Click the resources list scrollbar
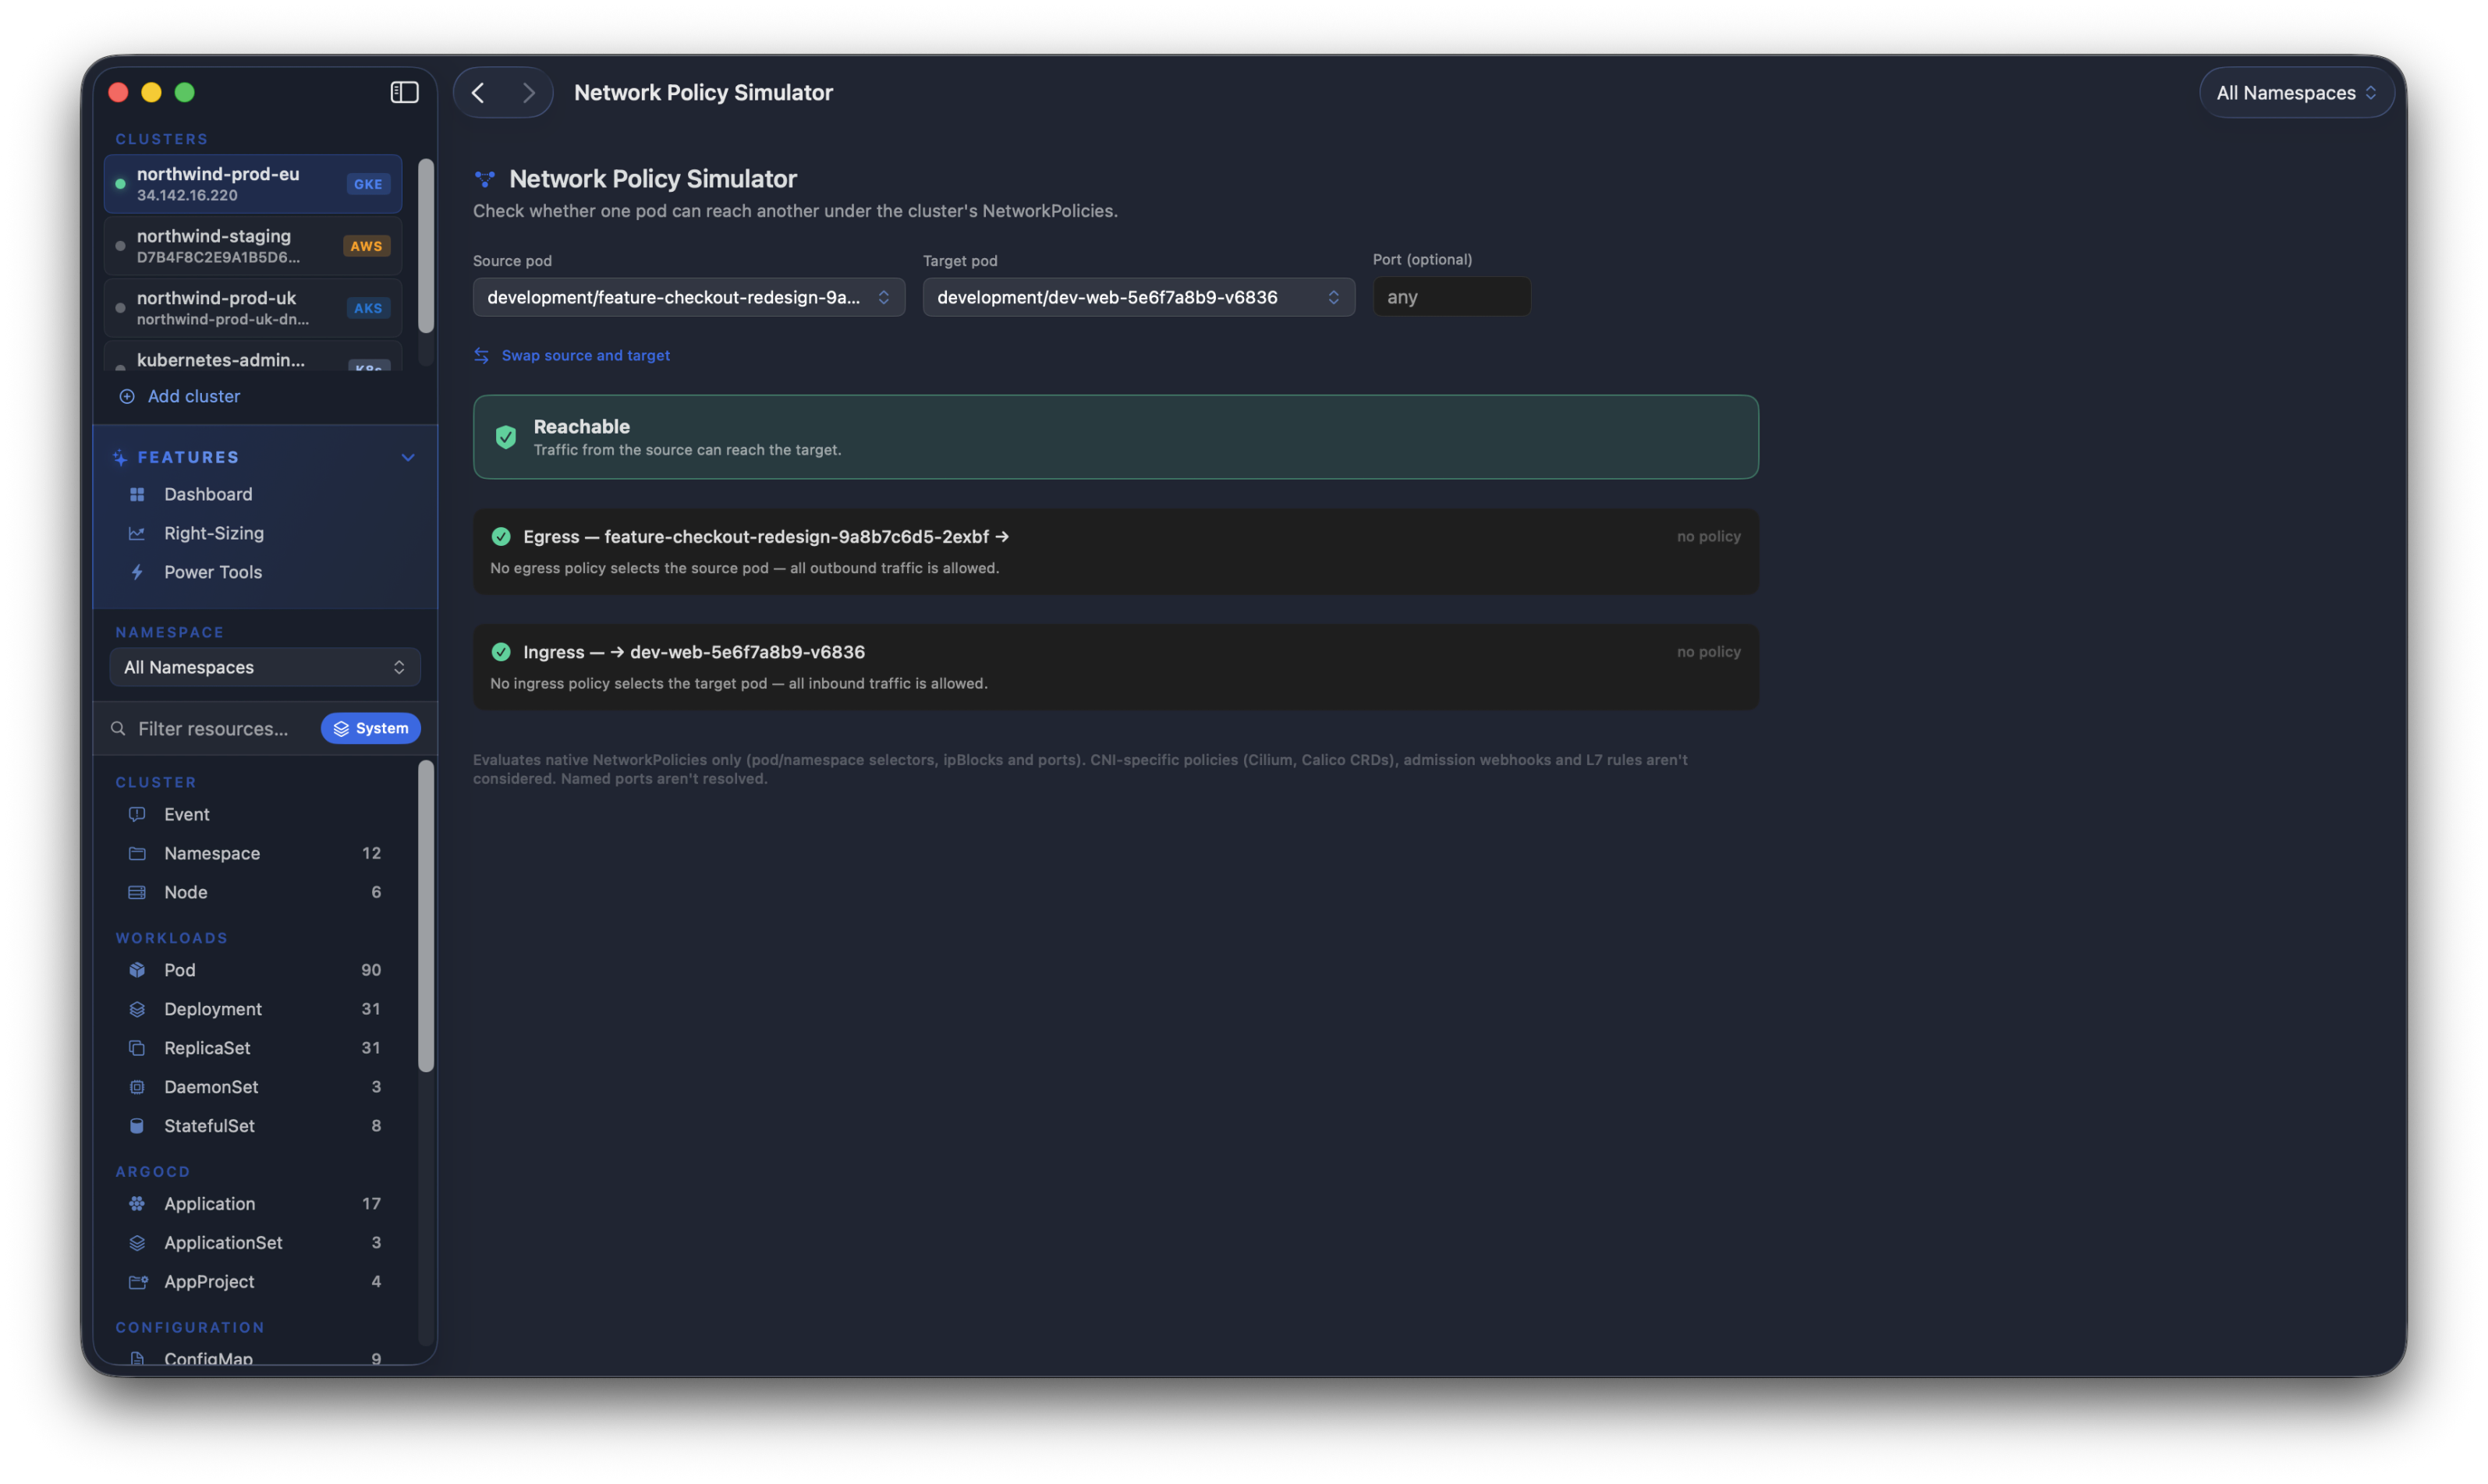 pyautogui.click(x=426, y=916)
